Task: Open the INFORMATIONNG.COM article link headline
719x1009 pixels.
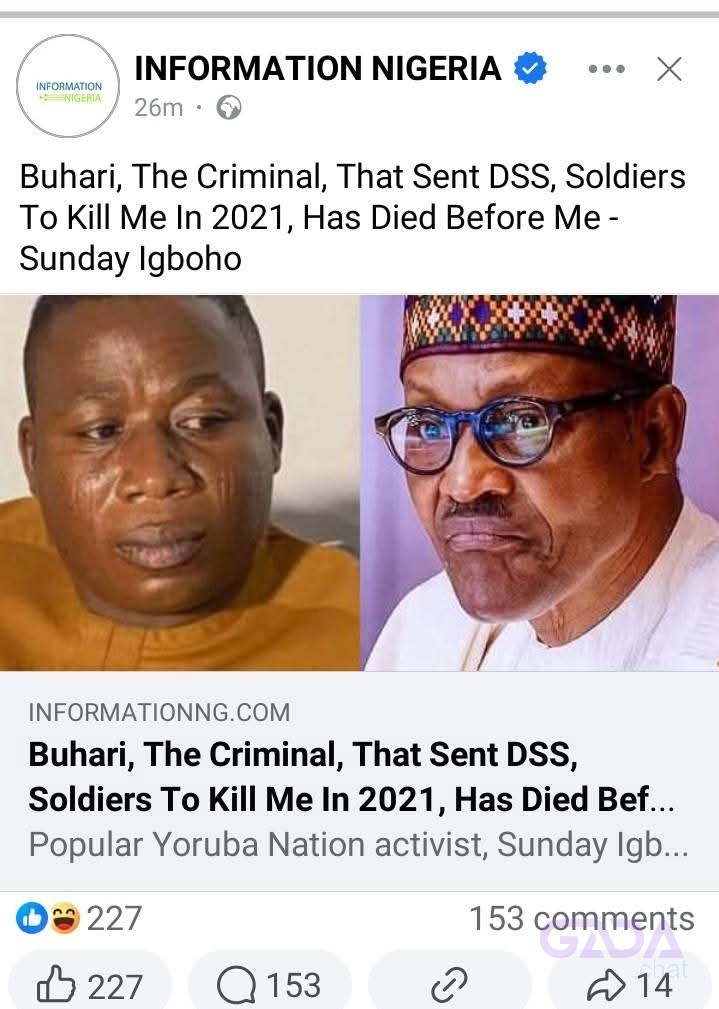Action: point(351,777)
